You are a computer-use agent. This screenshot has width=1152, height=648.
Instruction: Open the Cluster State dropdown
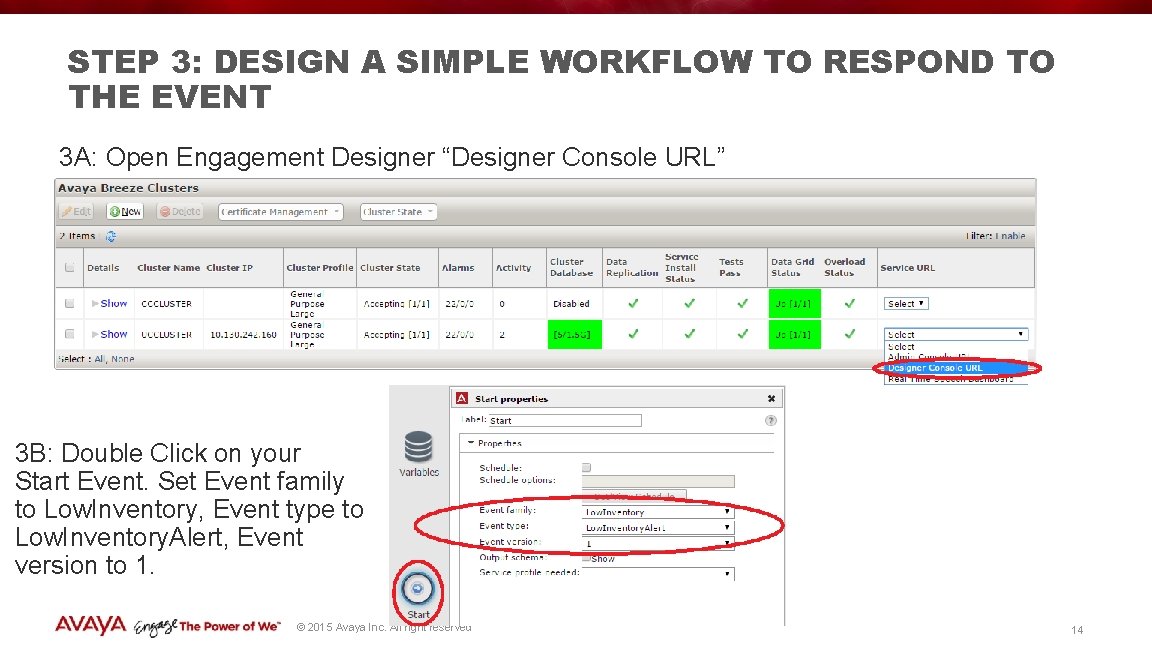398,212
